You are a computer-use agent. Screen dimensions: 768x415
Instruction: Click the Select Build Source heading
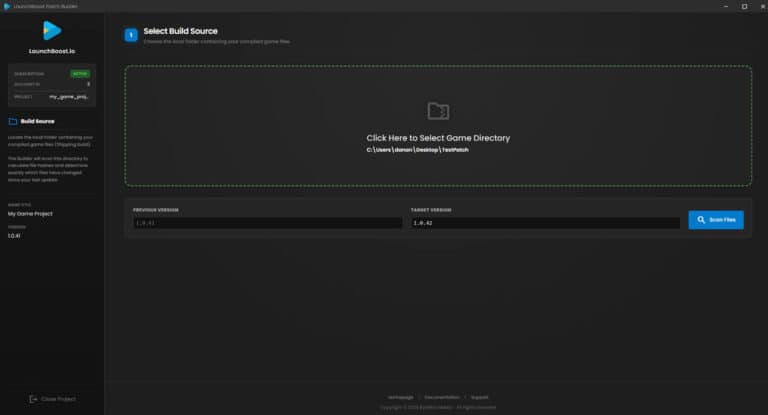click(x=180, y=31)
